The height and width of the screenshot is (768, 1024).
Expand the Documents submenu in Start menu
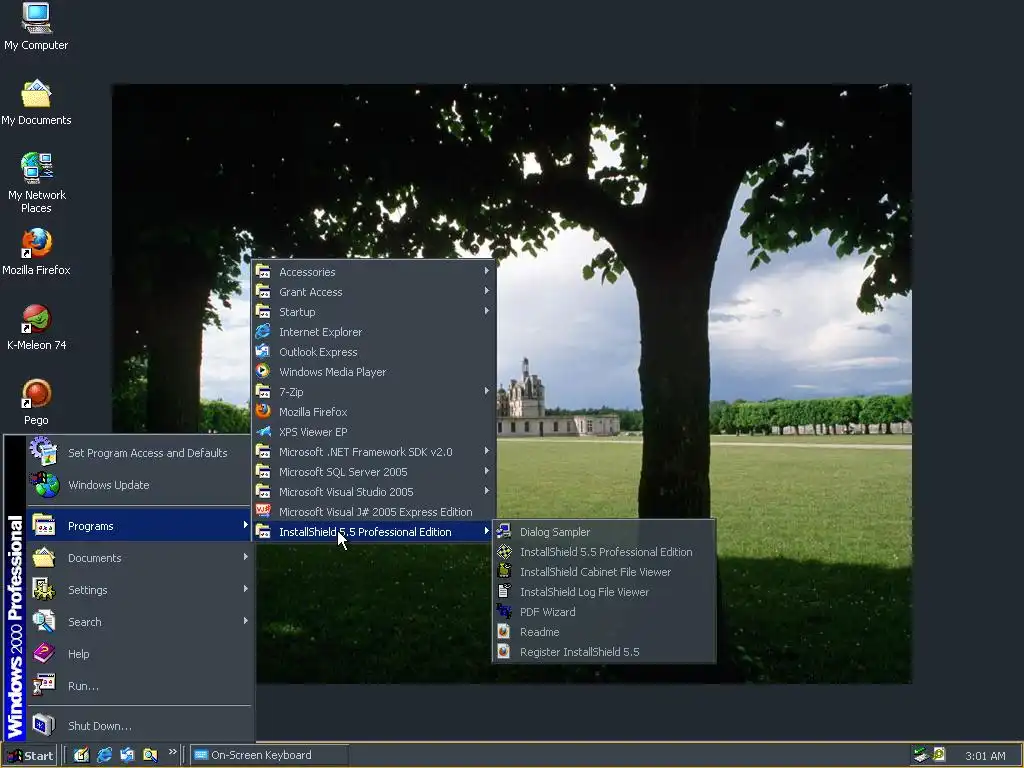coord(139,558)
